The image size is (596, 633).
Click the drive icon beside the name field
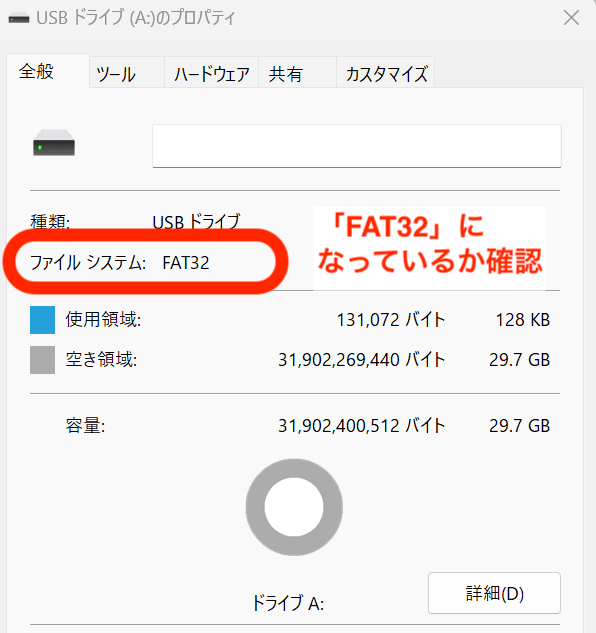[54, 143]
